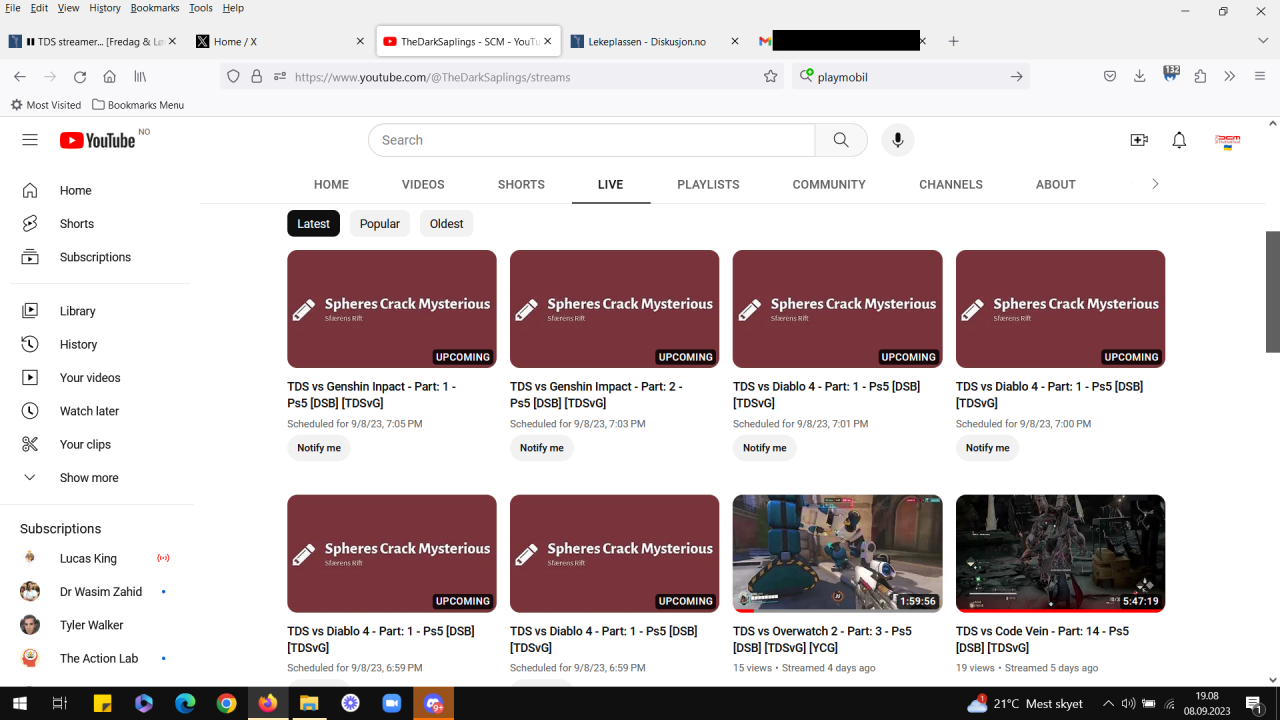The height and width of the screenshot is (720, 1280).
Task: Reload the page with Firefox refresh button
Action: pos(80,77)
